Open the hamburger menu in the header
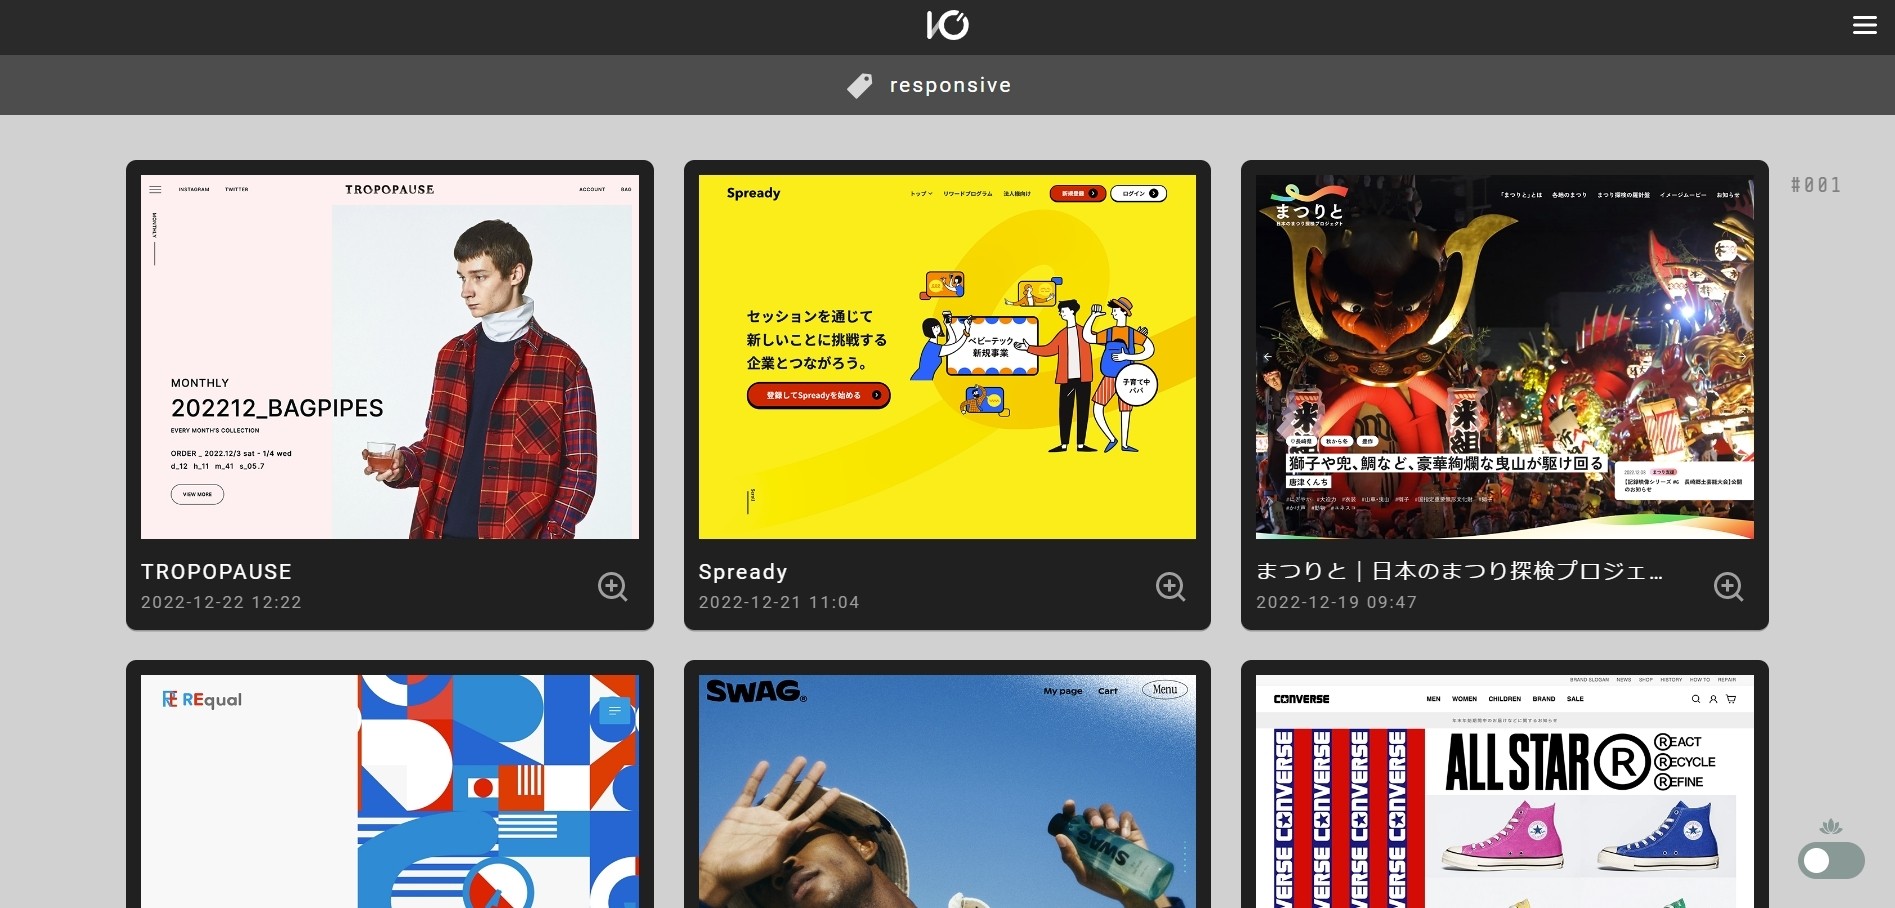 (x=1864, y=25)
